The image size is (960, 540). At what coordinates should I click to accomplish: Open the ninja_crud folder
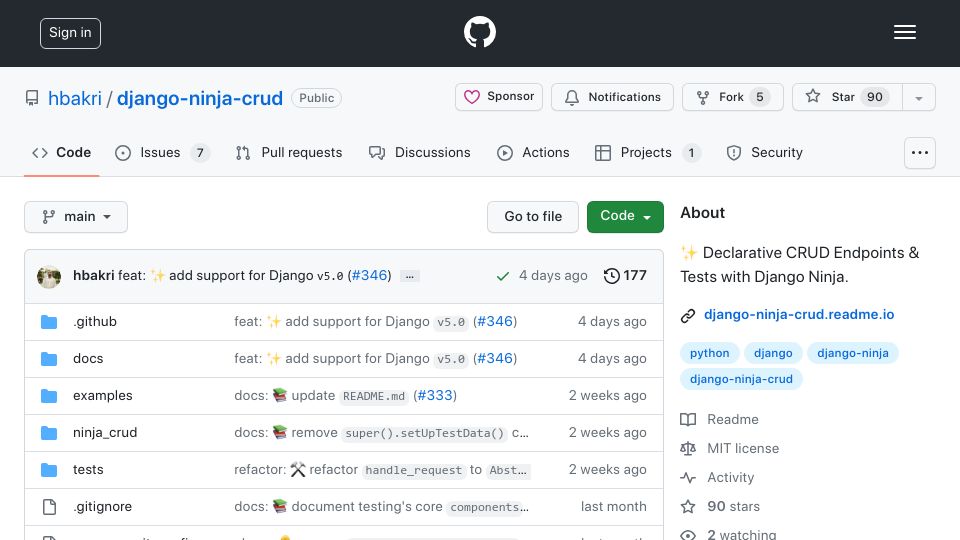click(x=105, y=432)
